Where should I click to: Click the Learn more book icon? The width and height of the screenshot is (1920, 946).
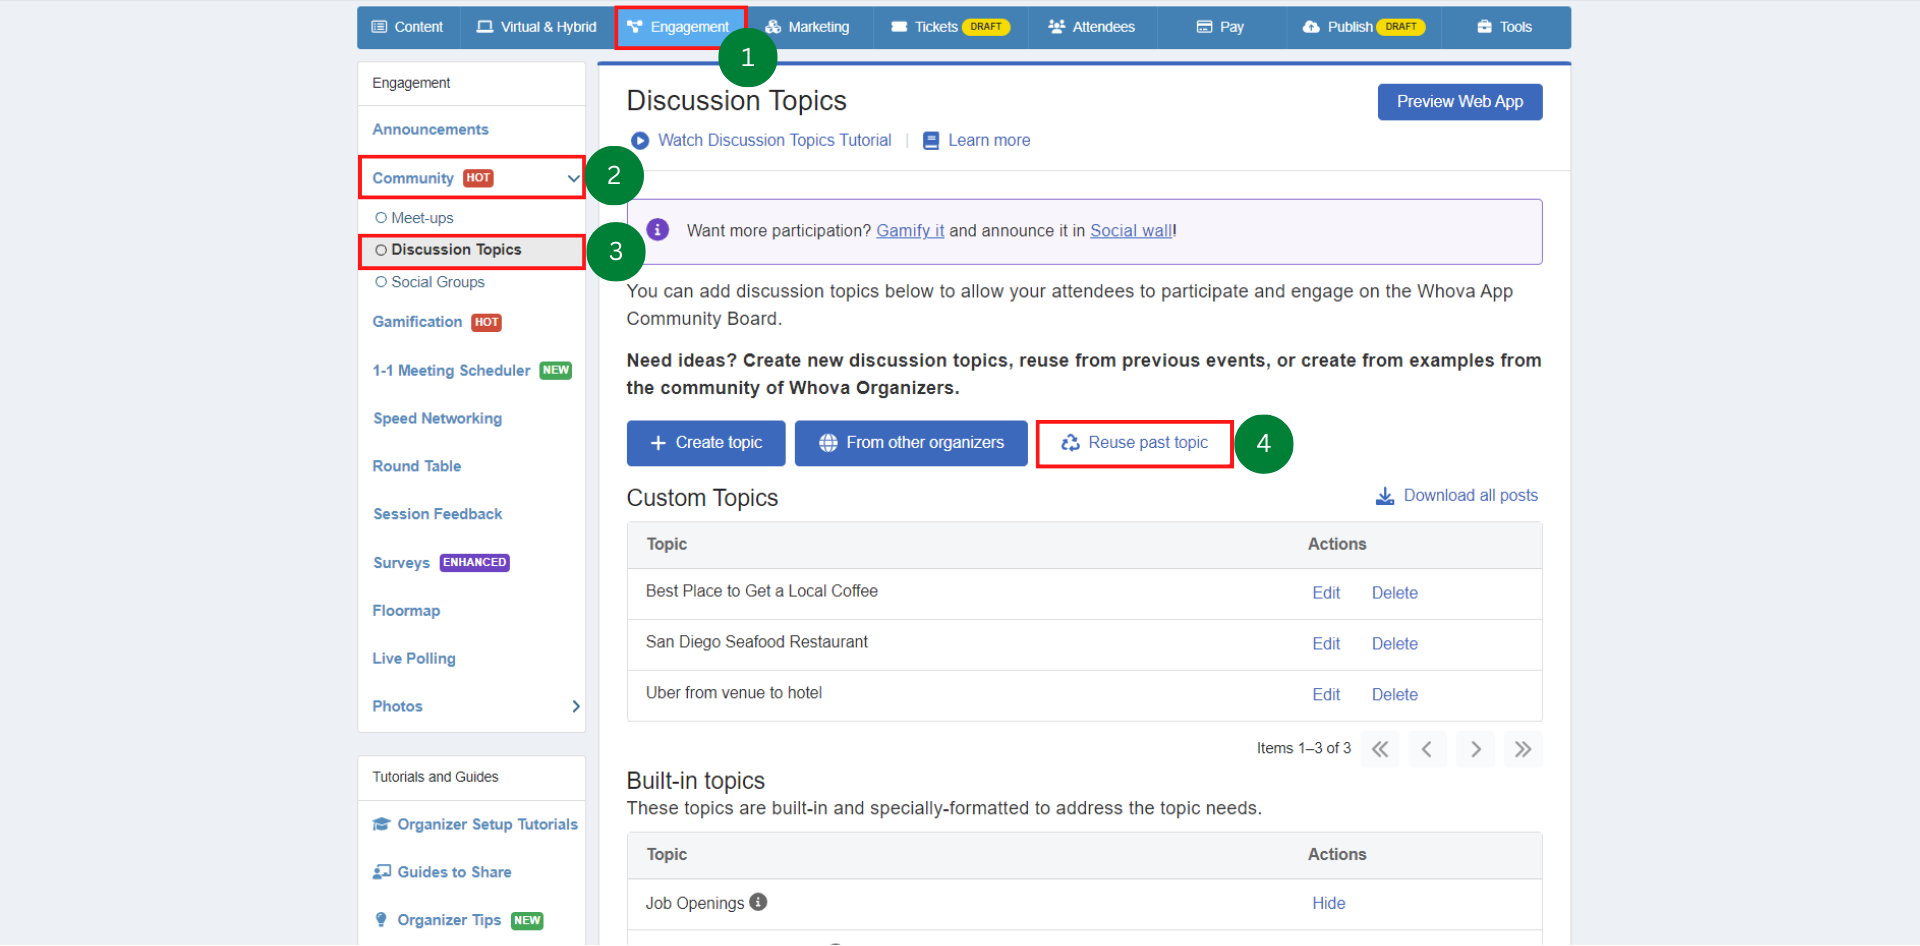(931, 141)
